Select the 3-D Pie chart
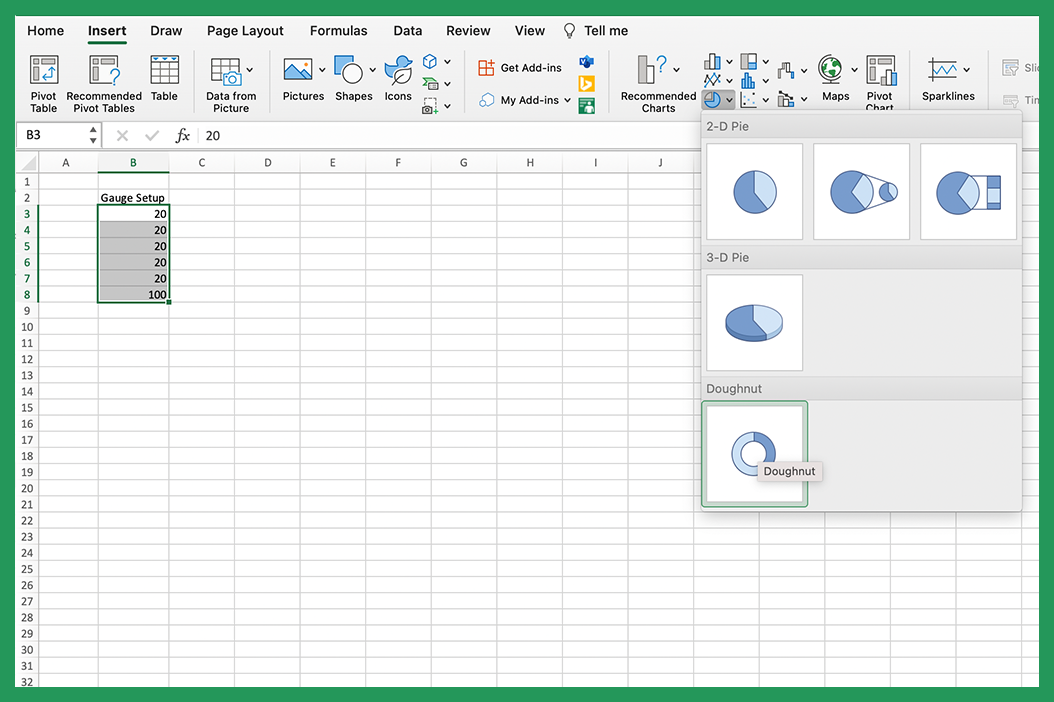The width and height of the screenshot is (1054, 702). pyautogui.click(x=754, y=322)
